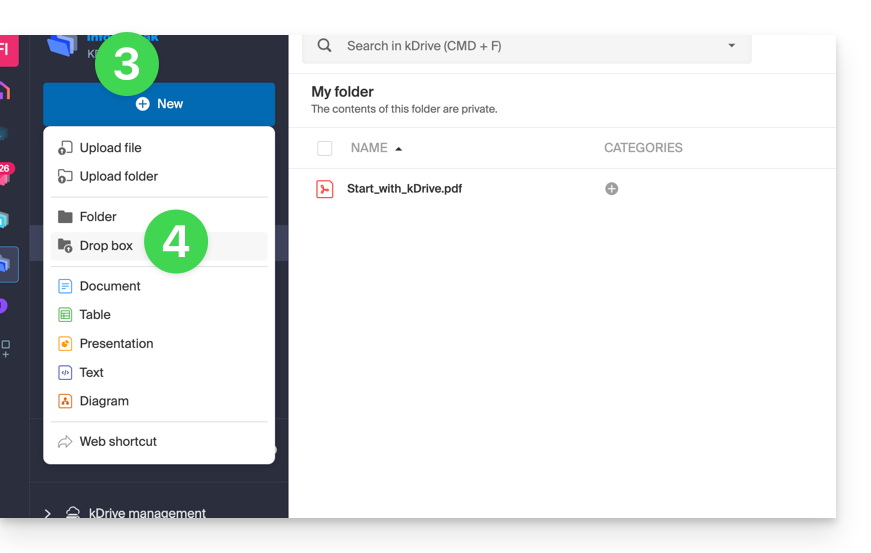Click the gray Folder icon in menu
871x553 pixels.
pos(65,217)
